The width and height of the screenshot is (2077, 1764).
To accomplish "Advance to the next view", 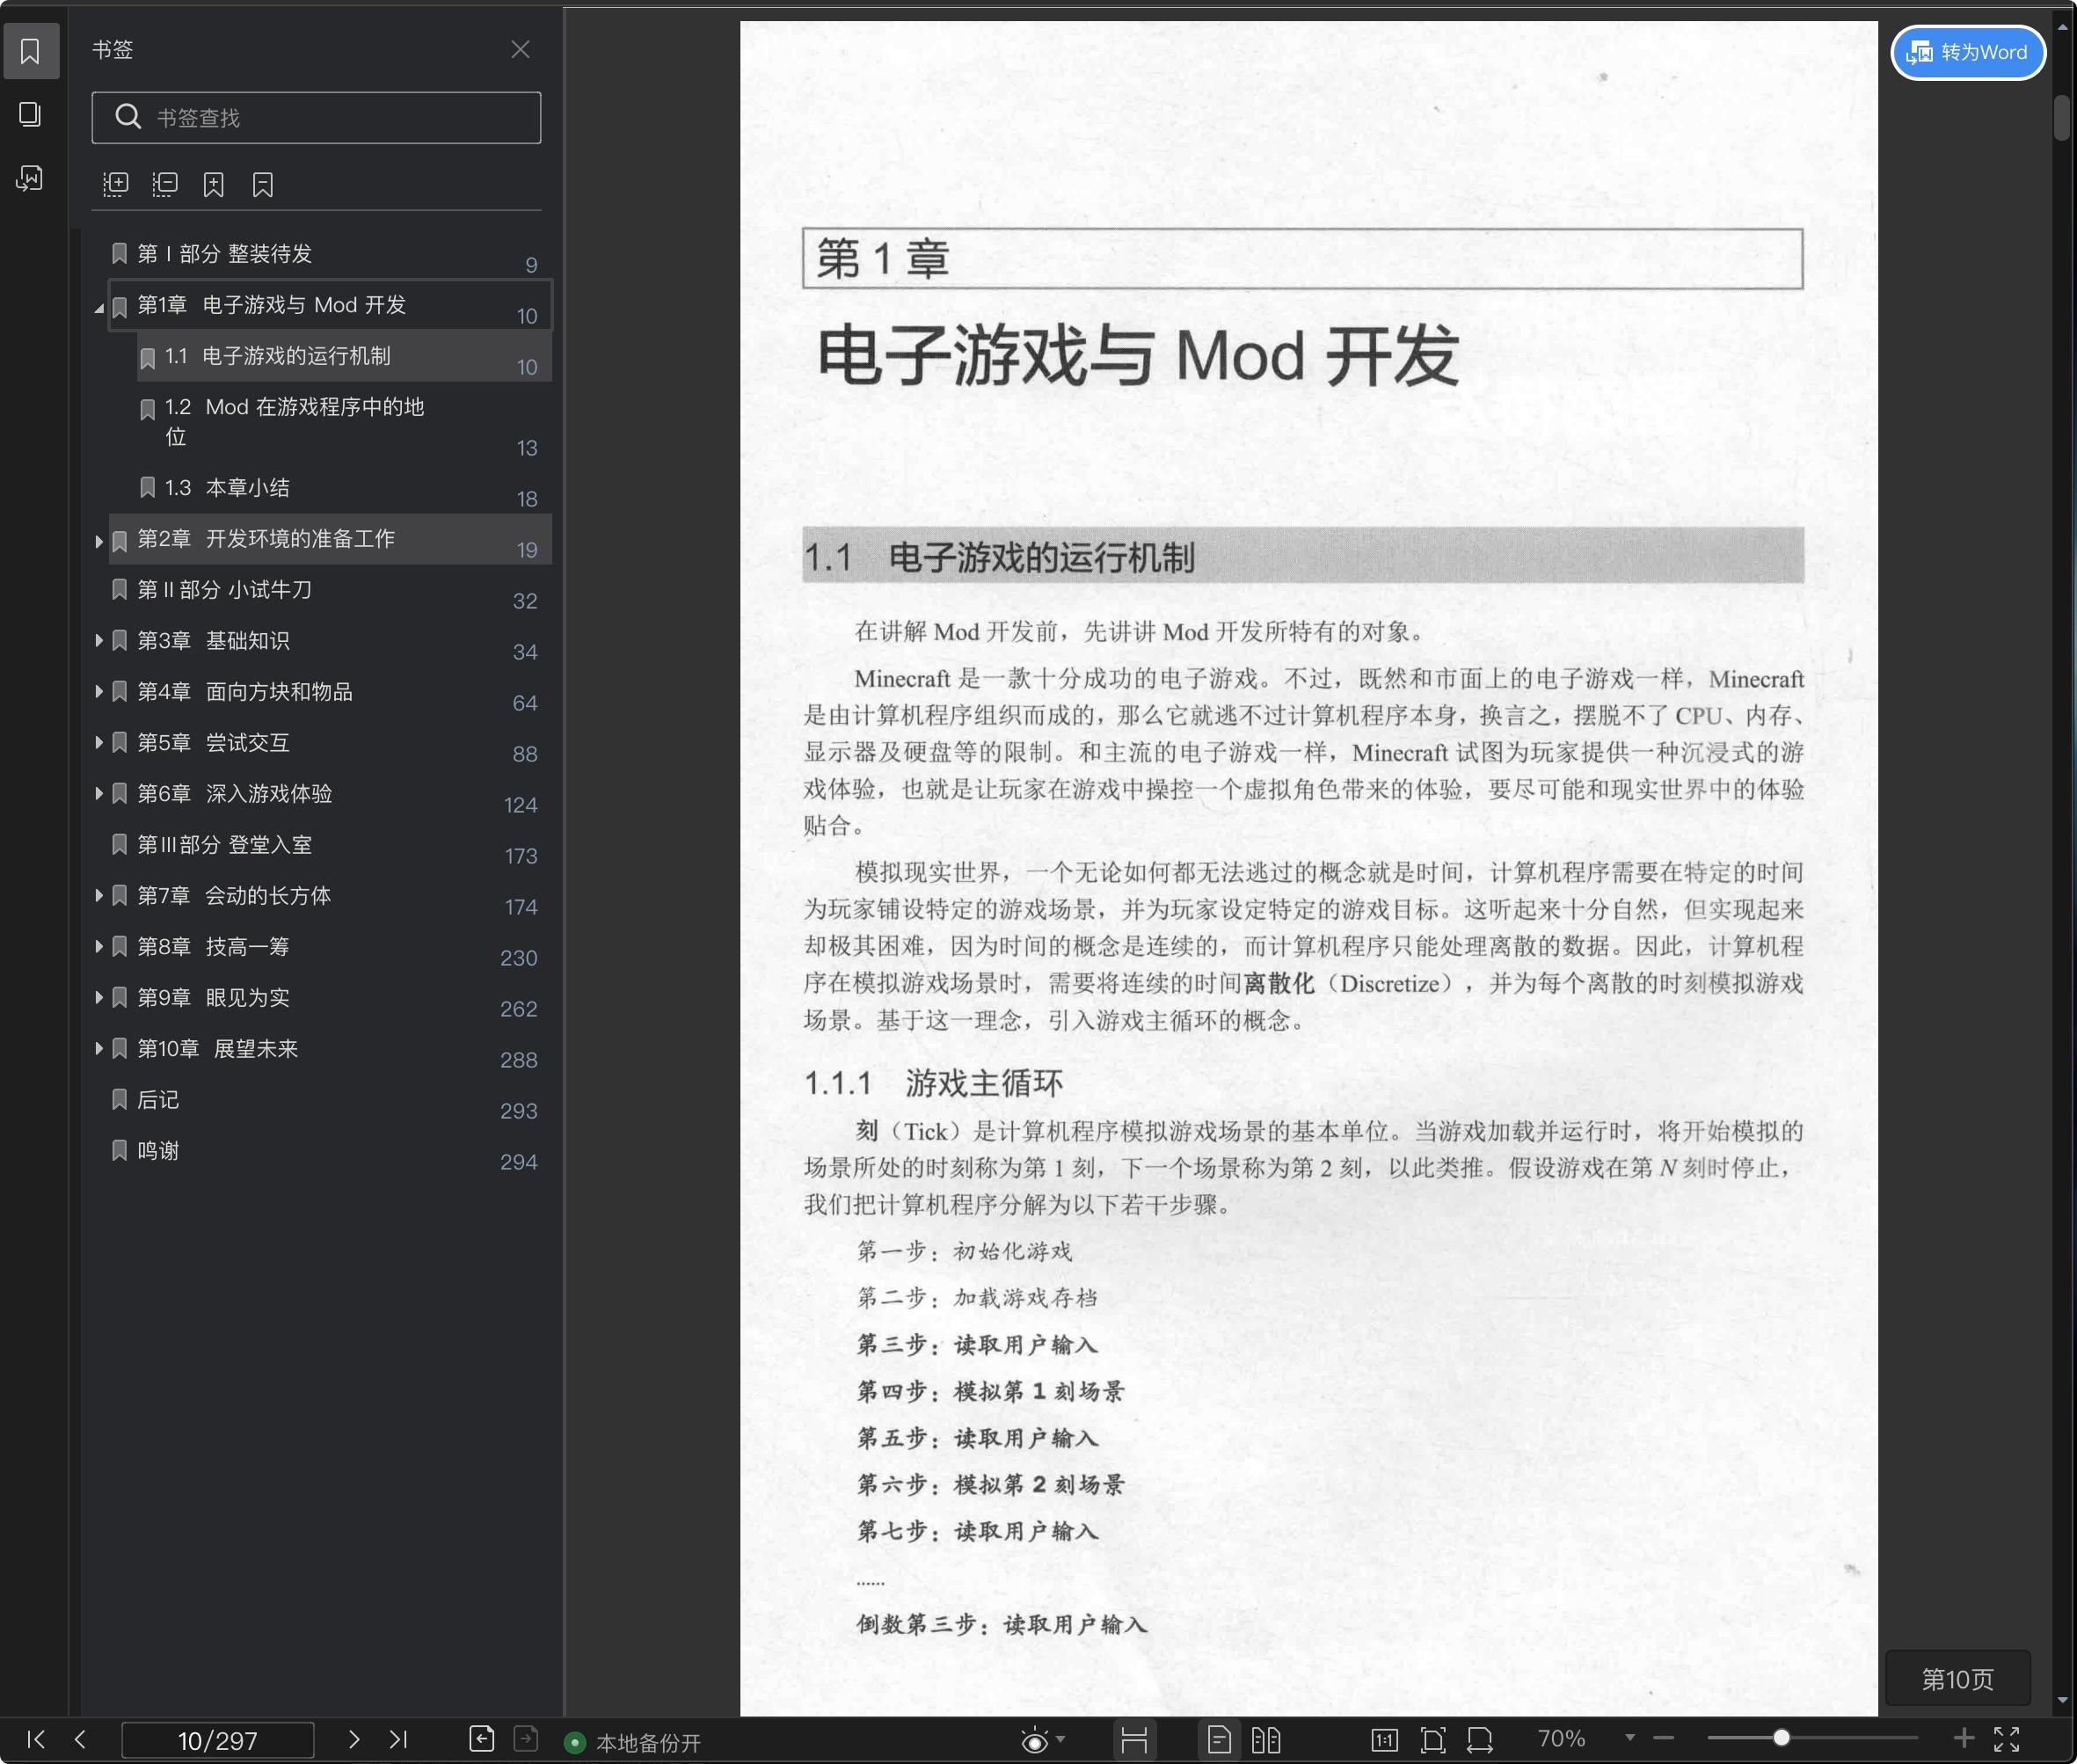I will (x=526, y=1740).
